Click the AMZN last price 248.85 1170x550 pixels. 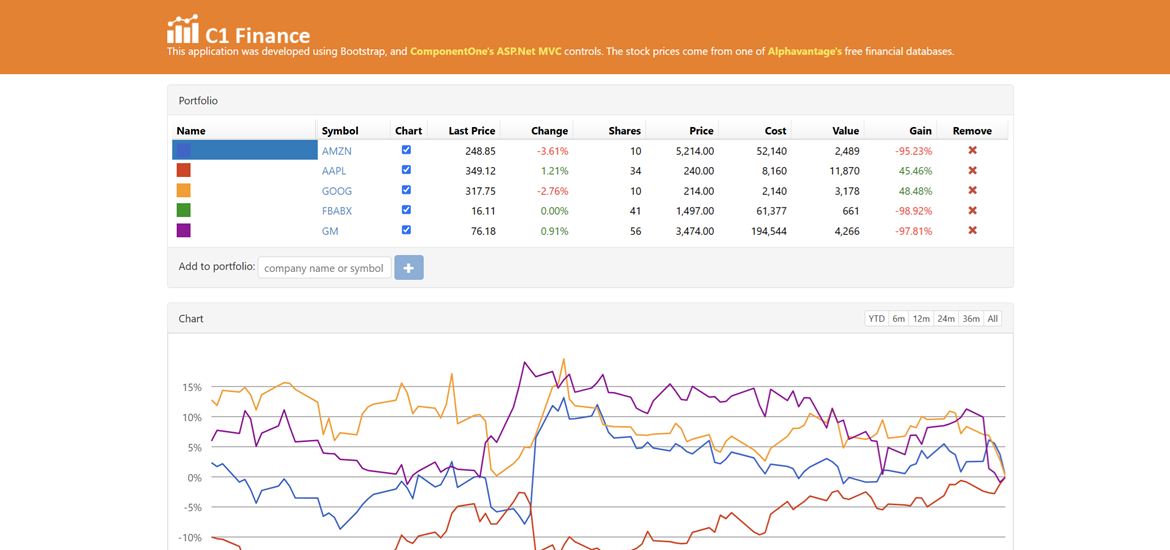[481, 151]
